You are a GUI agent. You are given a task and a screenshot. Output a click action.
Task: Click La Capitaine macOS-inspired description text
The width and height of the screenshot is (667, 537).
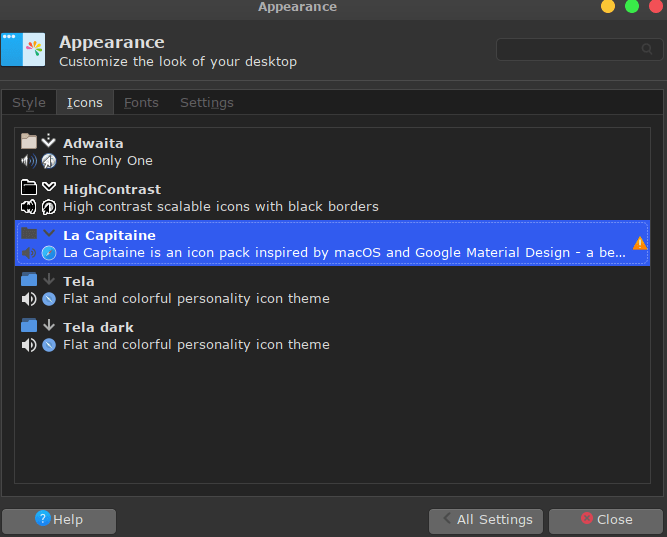(x=344, y=253)
